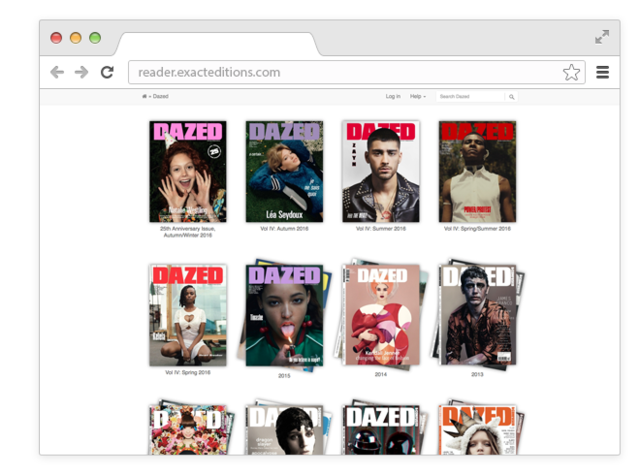Focus the Search Dazed field
The width and height of the screenshot is (640, 475).
coord(471,97)
